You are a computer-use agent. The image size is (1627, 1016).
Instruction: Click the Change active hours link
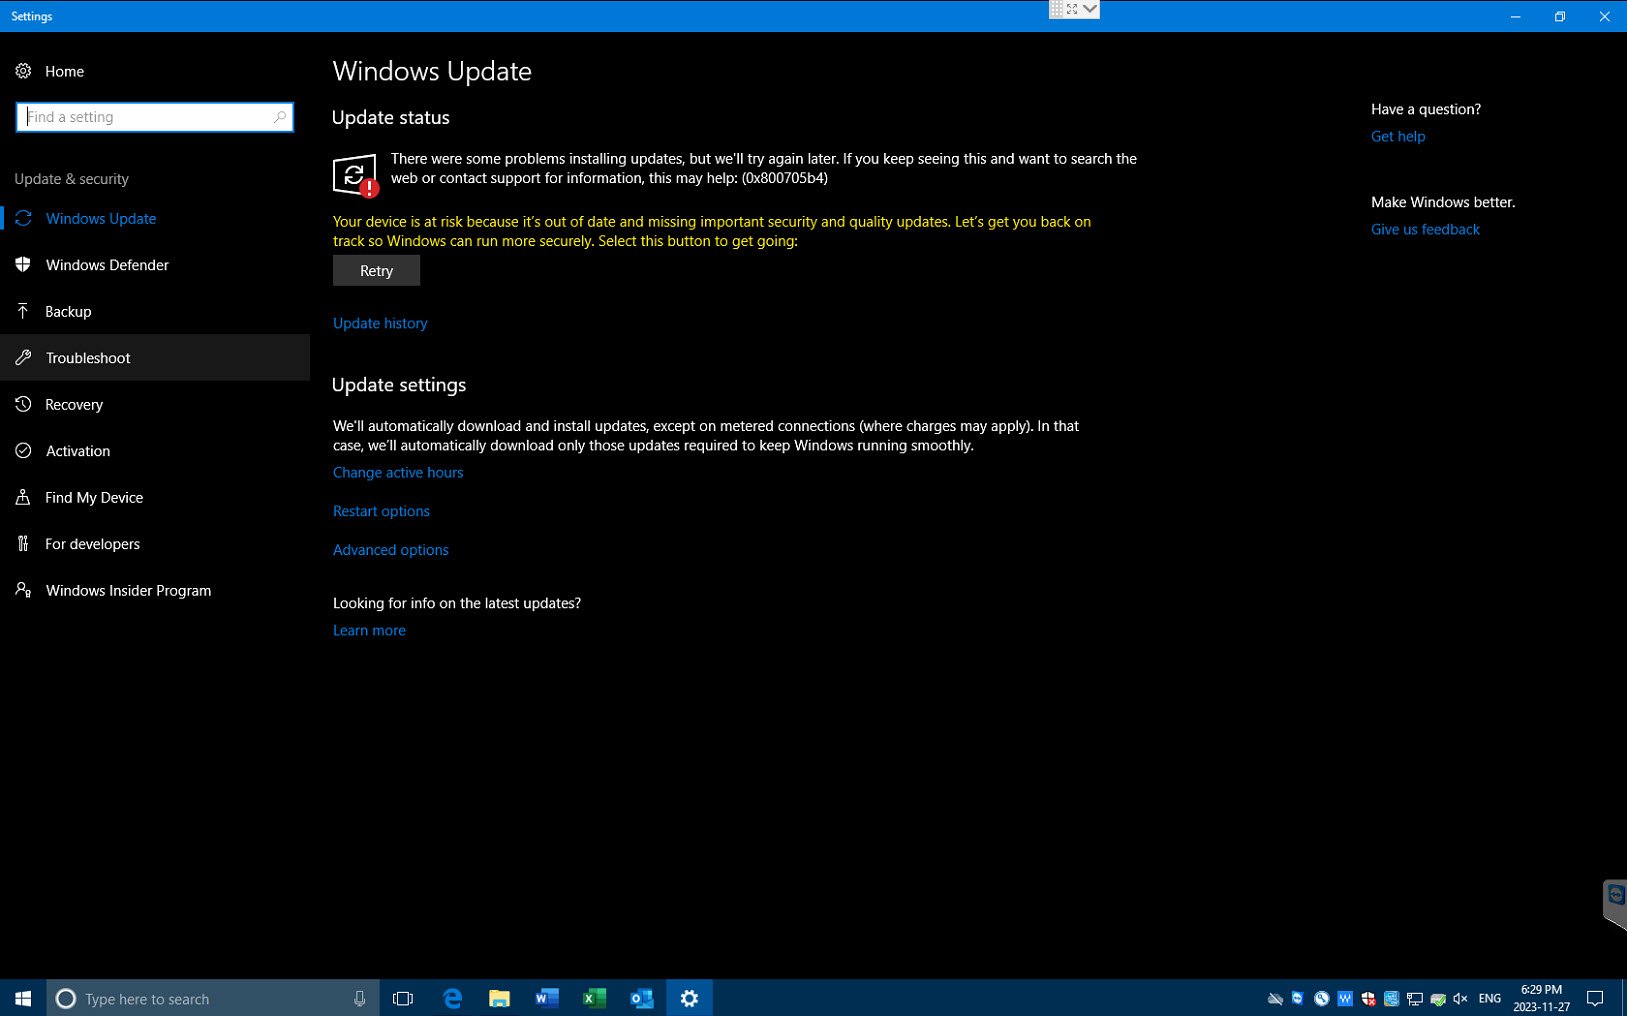pyautogui.click(x=398, y=472)
